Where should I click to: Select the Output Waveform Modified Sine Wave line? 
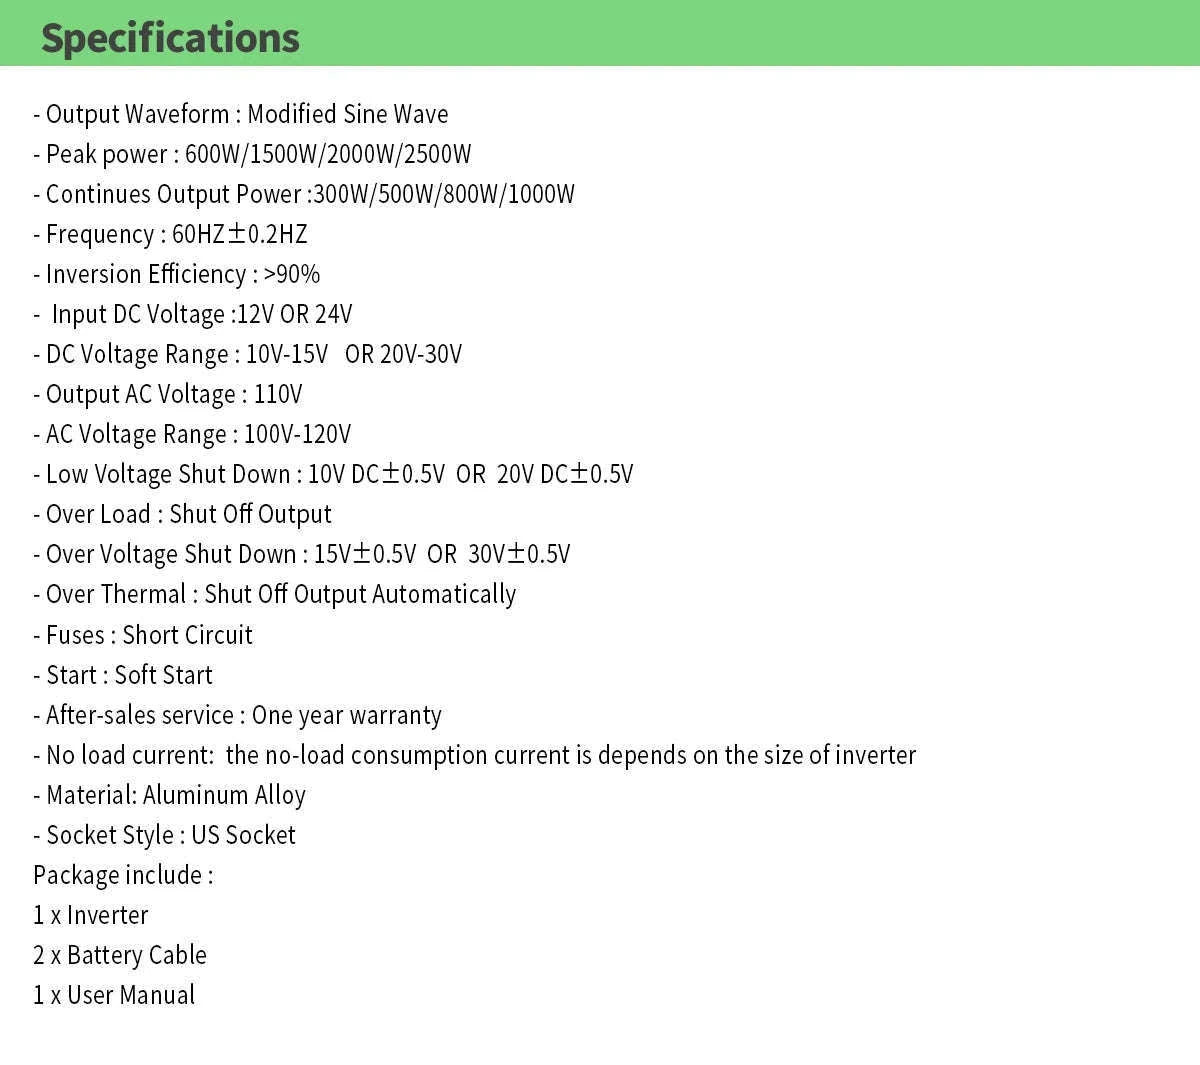tap(240, 114)
